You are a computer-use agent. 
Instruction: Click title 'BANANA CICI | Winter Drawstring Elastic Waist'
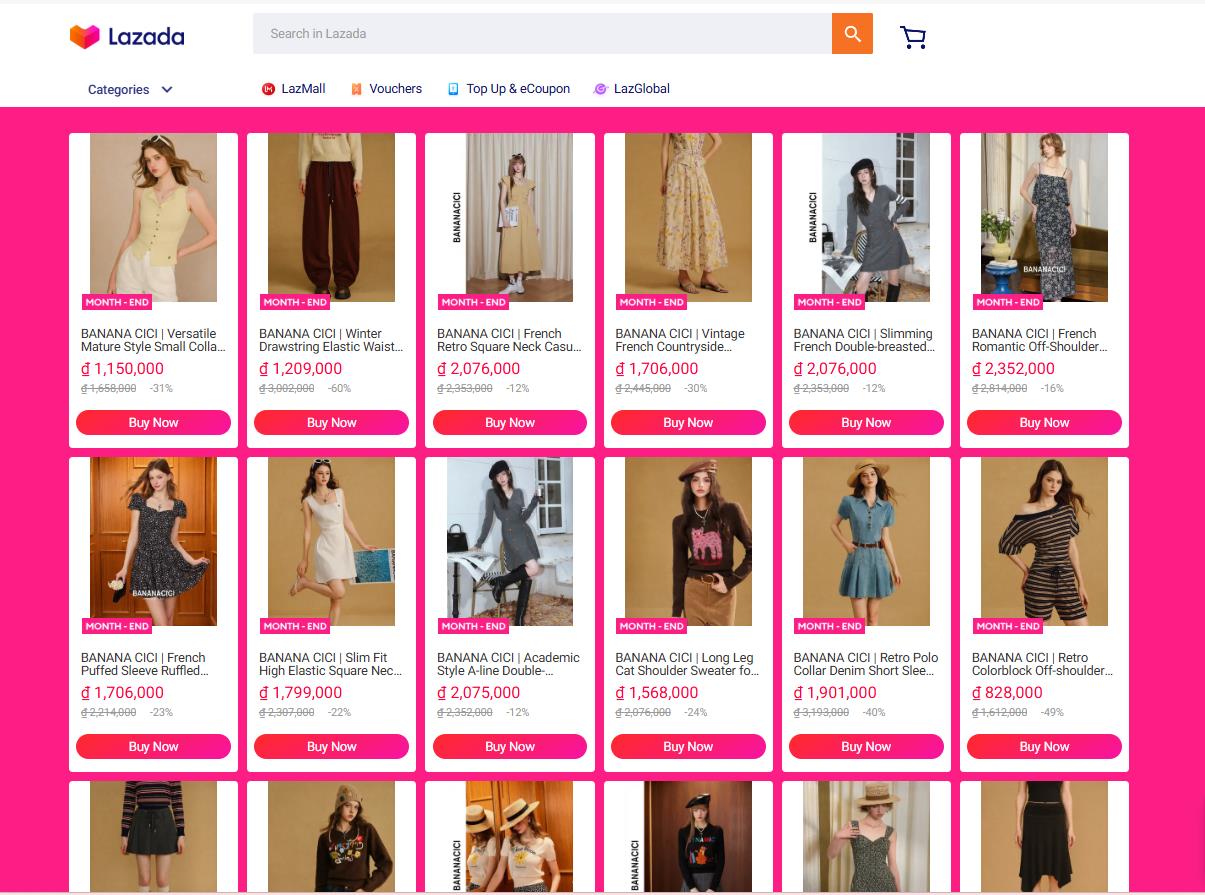tap(331, 341)
